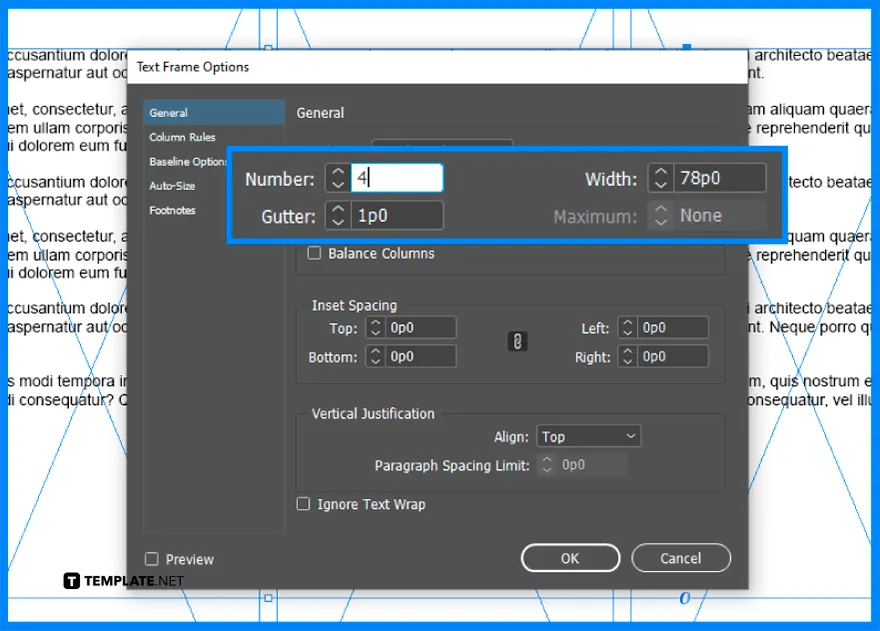Decrease the Gutter value using the down arrow
The image size is (880, 631).
pos(338,220)
